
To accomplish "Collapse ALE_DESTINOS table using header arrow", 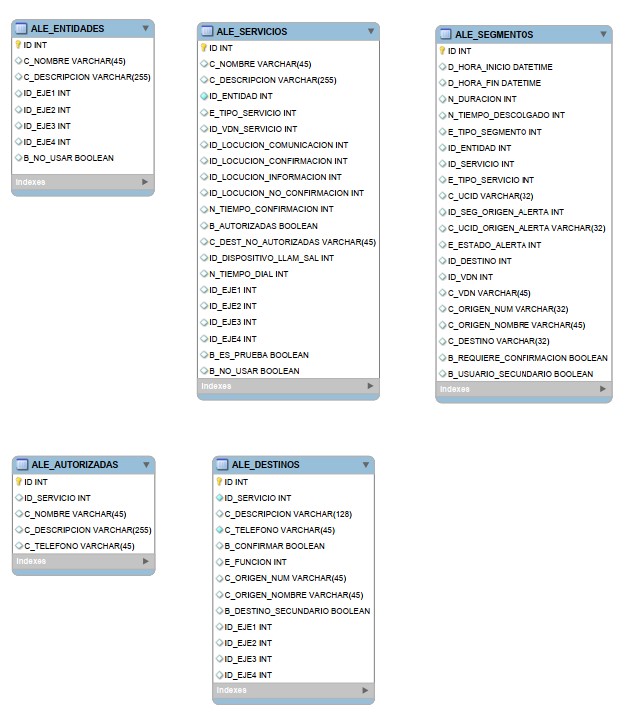I will [x=366, y=464].
